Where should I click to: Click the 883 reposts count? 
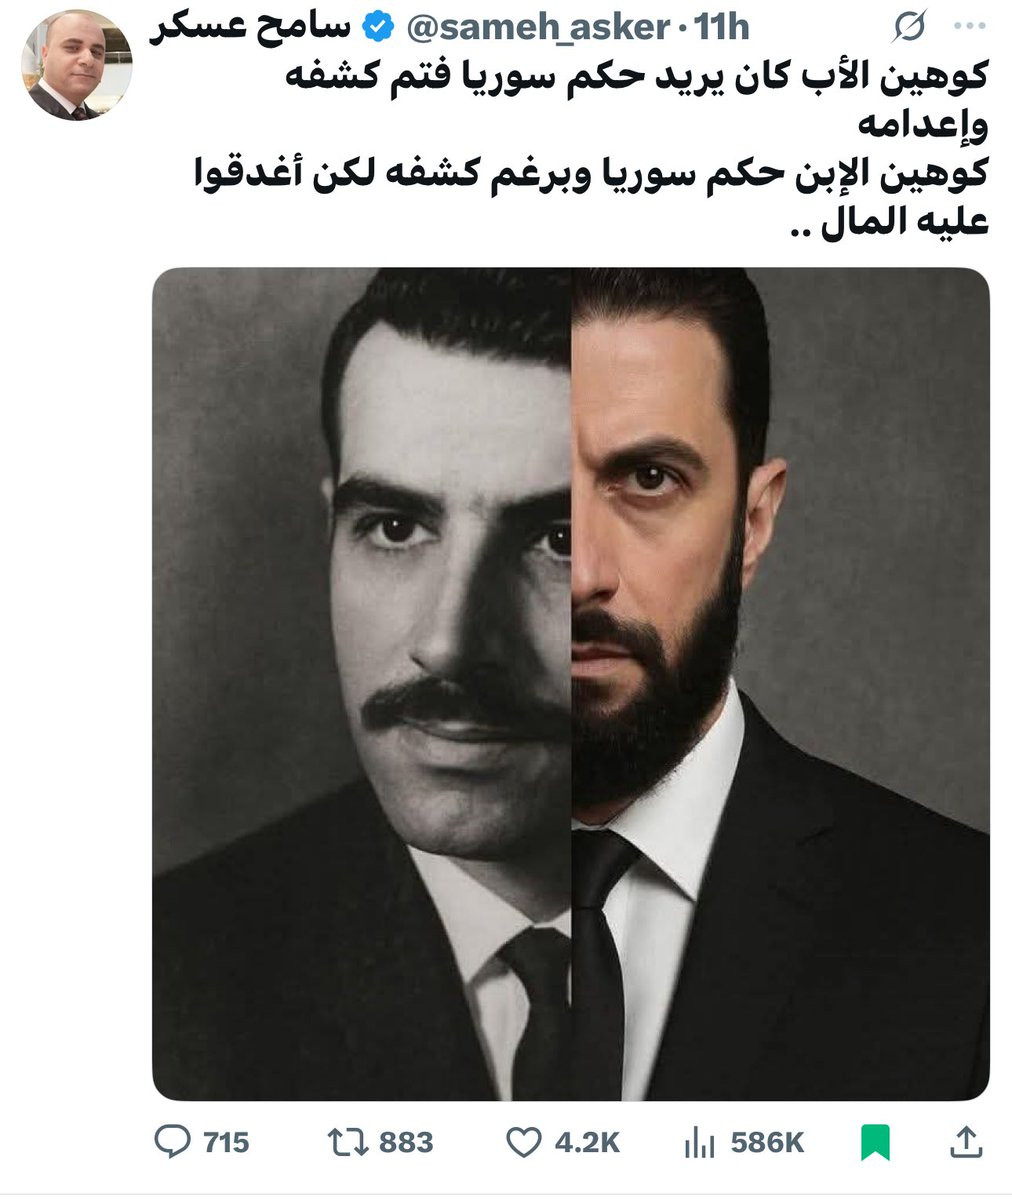[x=407, y=1142]
